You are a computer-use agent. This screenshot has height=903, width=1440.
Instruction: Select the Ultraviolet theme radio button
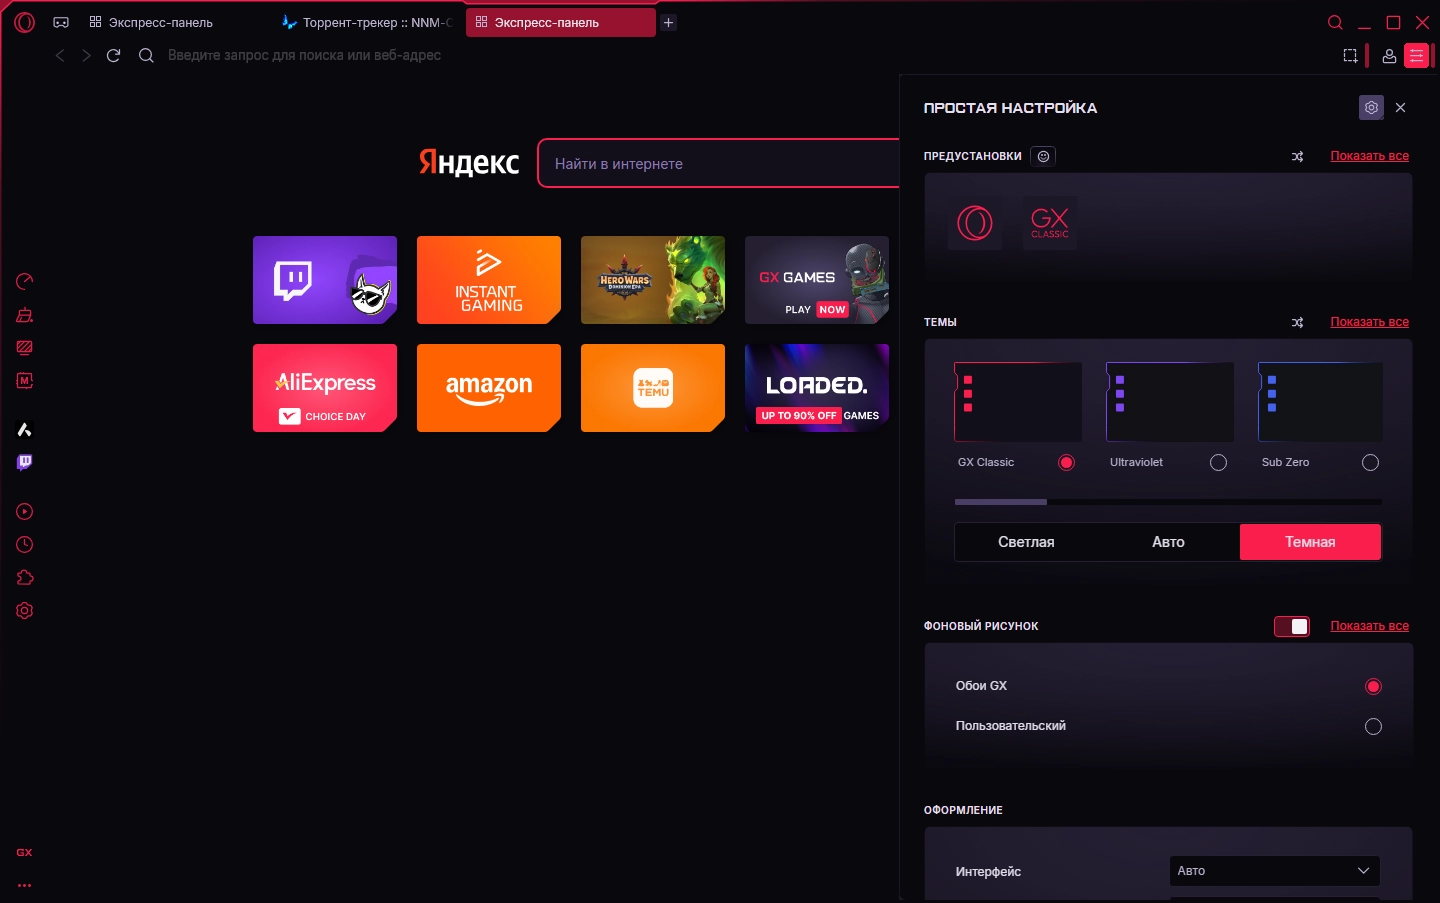(1218, 462)
